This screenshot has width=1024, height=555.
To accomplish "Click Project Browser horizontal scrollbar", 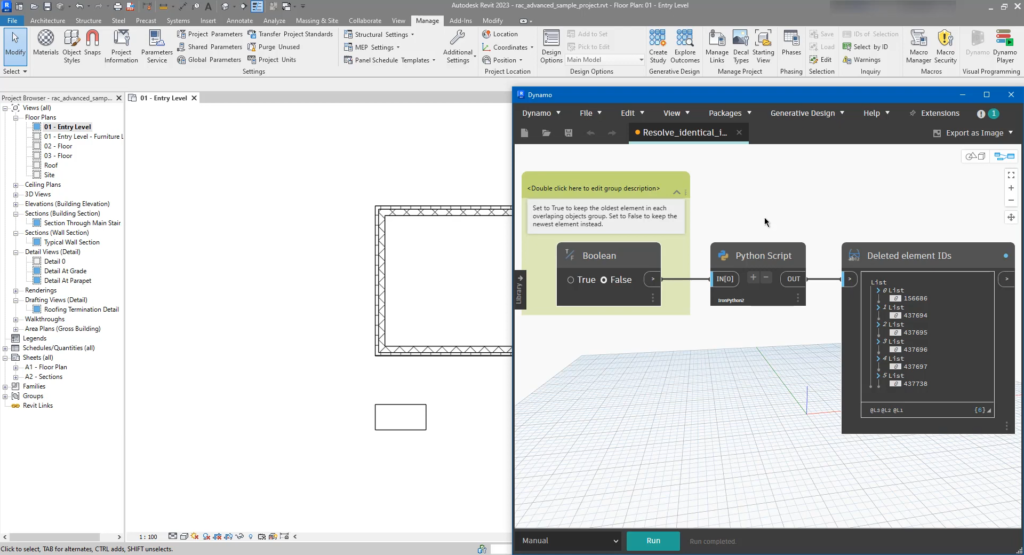I will click(62, 537).
